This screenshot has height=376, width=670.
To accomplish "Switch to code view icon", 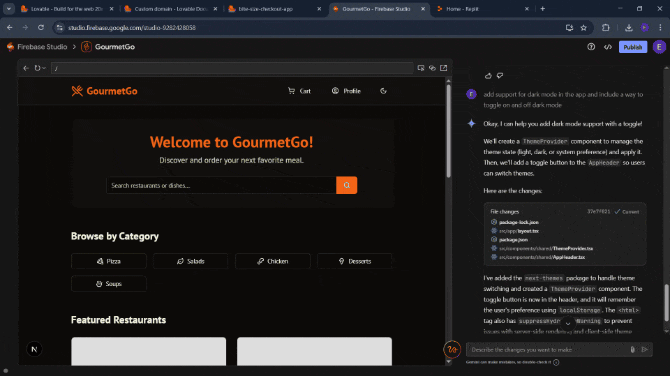I will pyautogui.click(x=608, y=47).
